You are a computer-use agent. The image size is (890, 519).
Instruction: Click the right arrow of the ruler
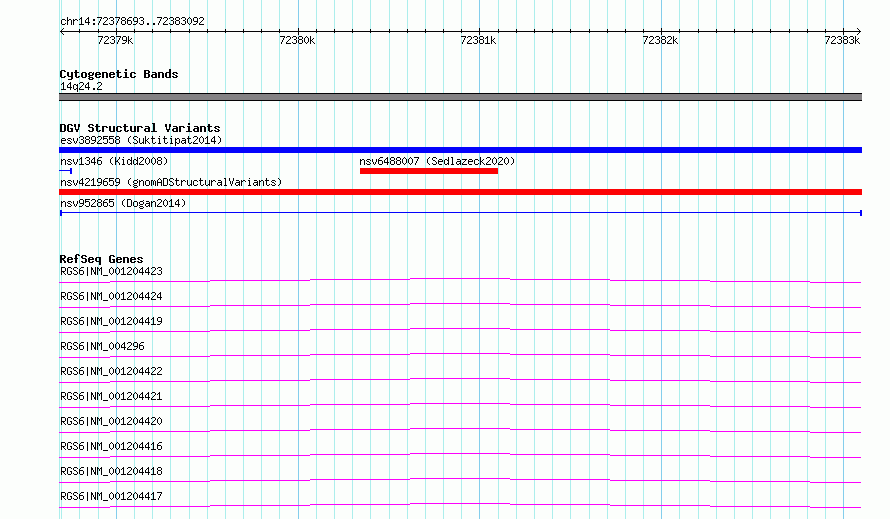point(858,31)
